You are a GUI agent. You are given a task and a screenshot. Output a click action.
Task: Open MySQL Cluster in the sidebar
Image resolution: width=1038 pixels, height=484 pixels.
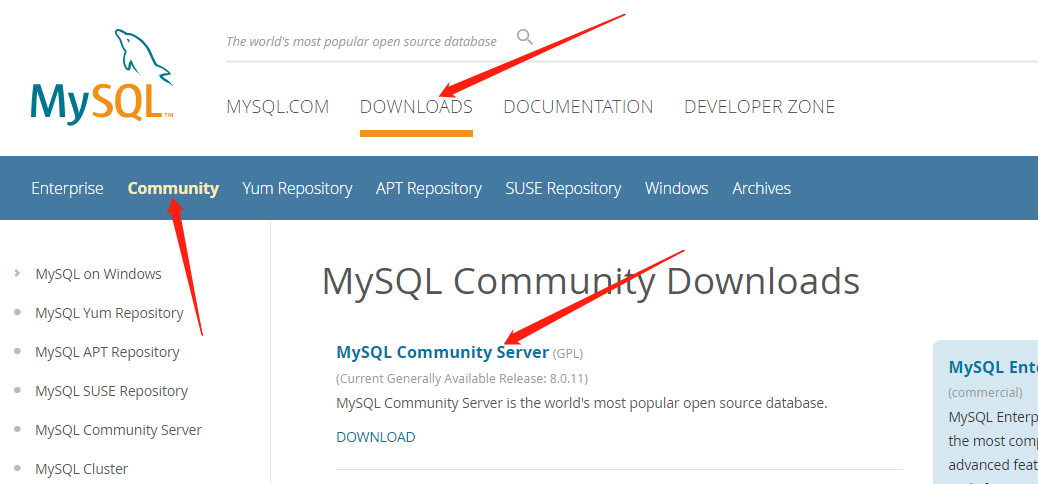81,469
